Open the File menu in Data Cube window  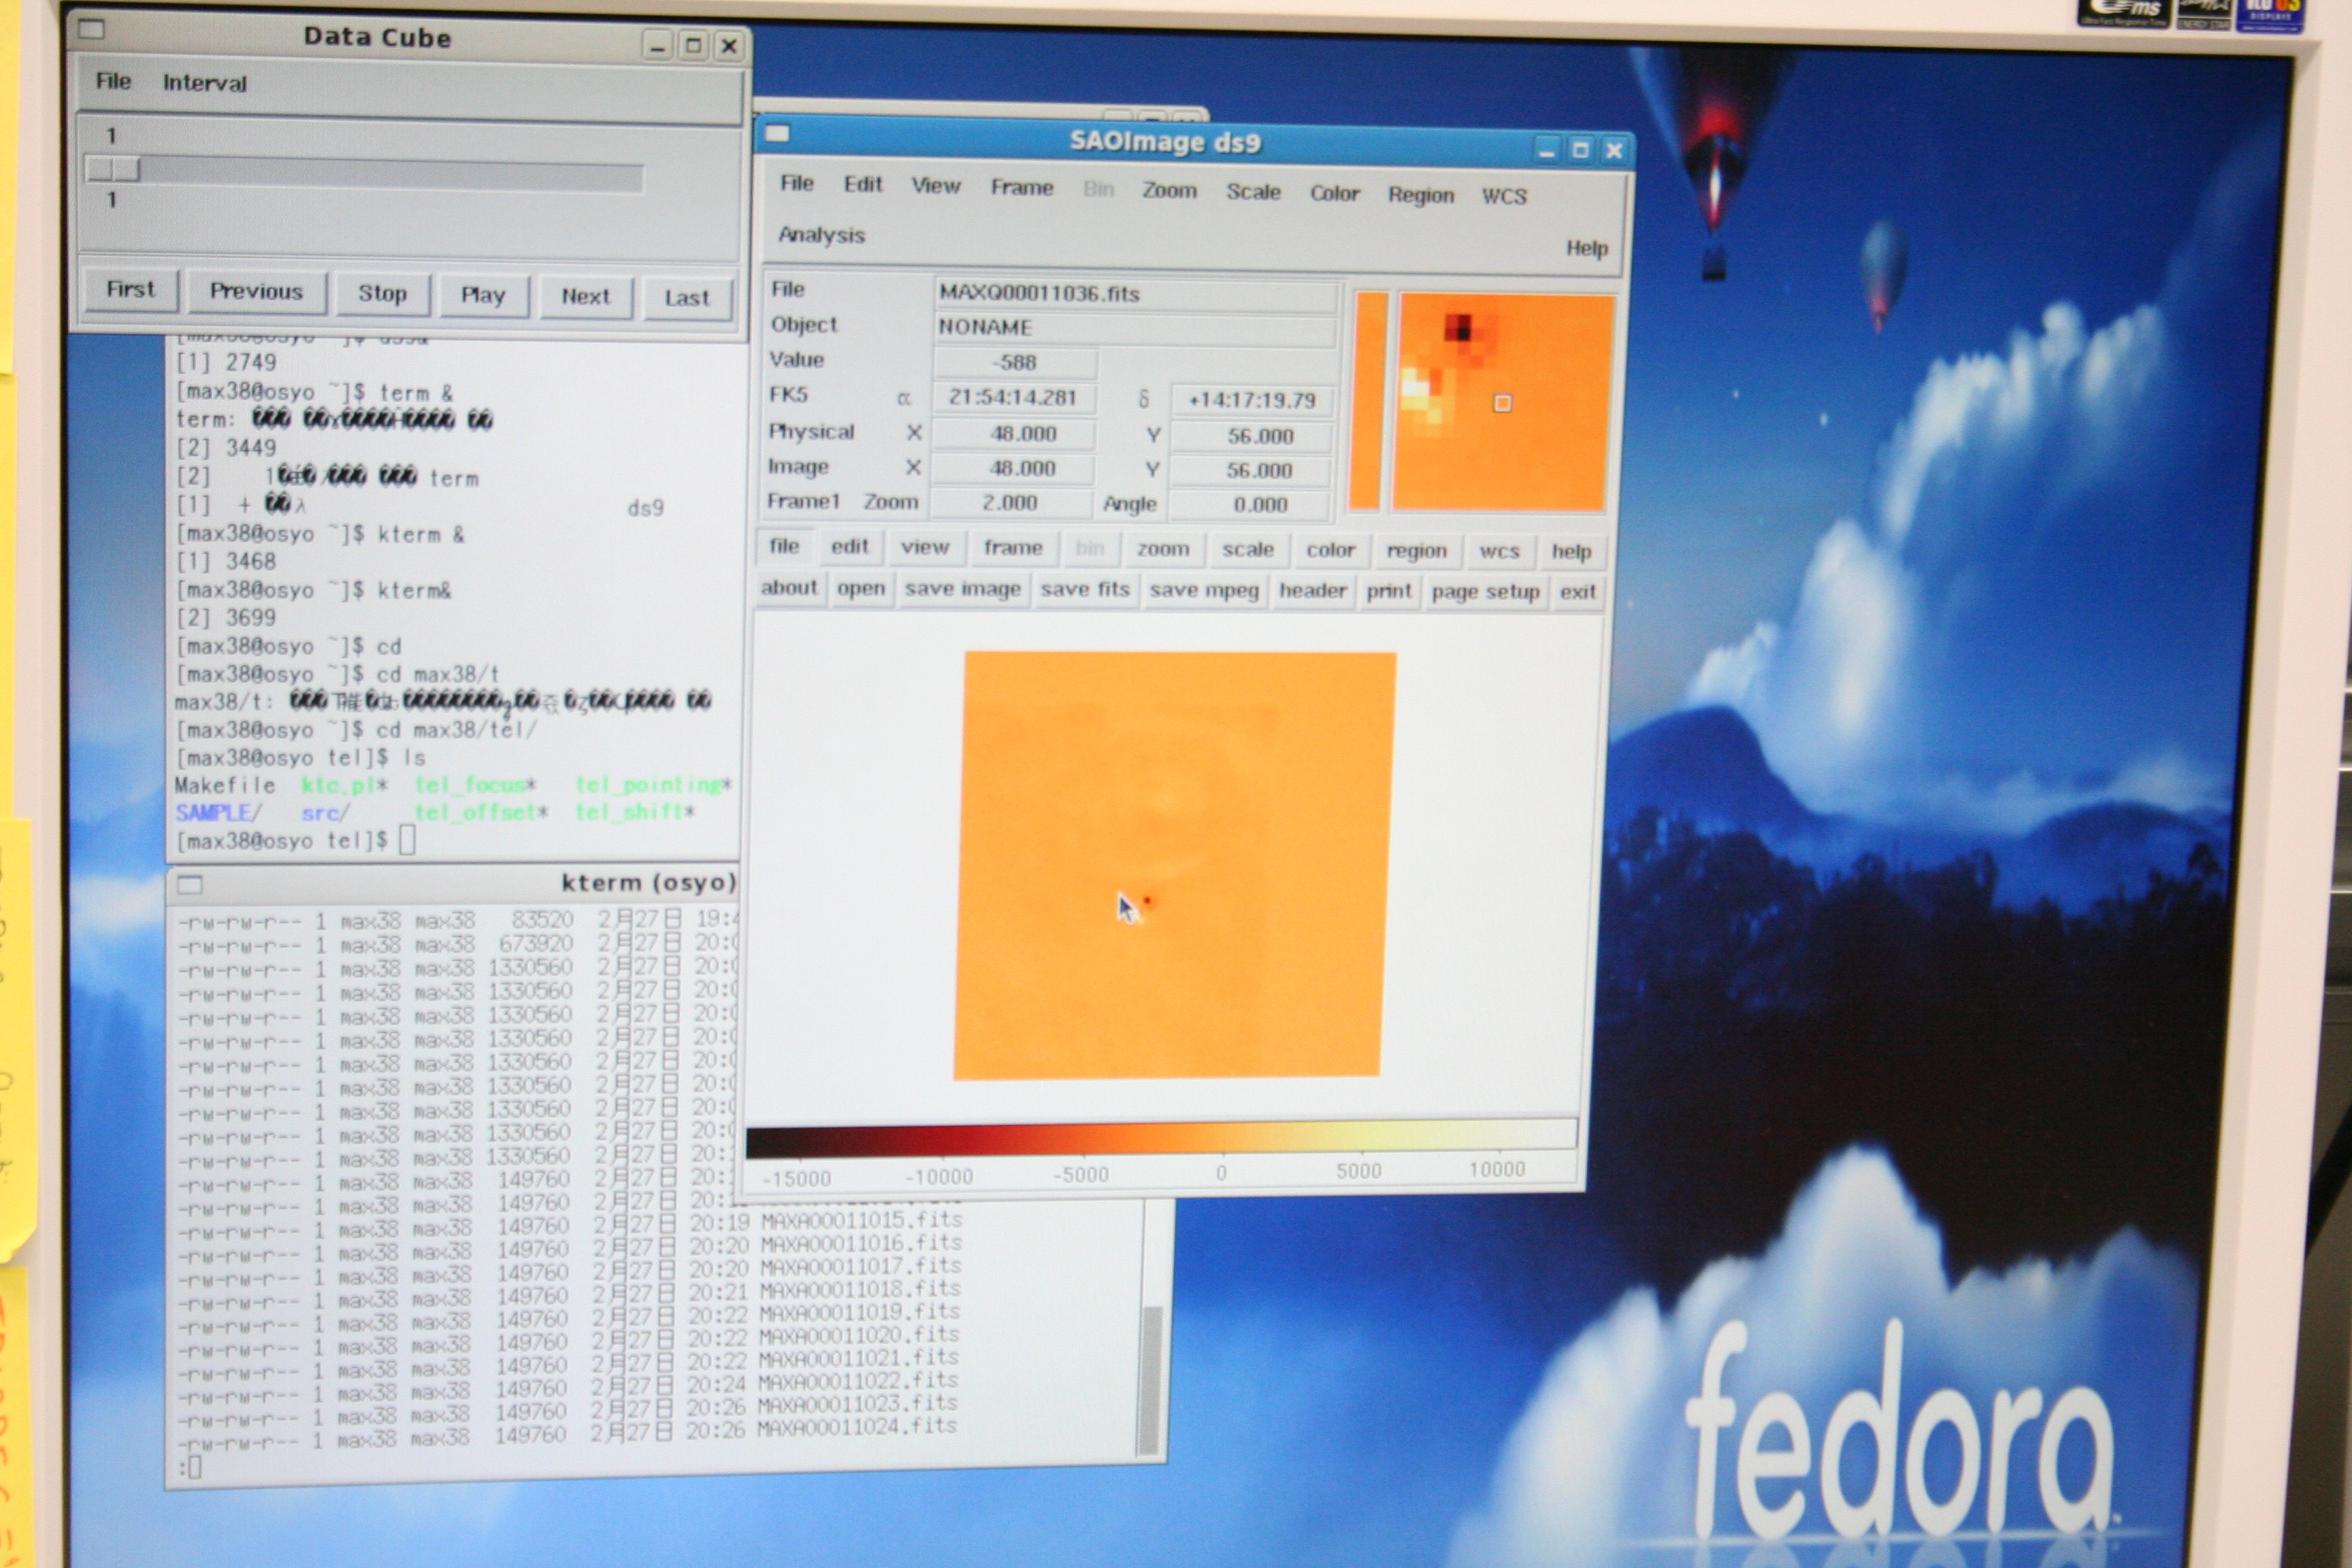(x=113, y=81)
